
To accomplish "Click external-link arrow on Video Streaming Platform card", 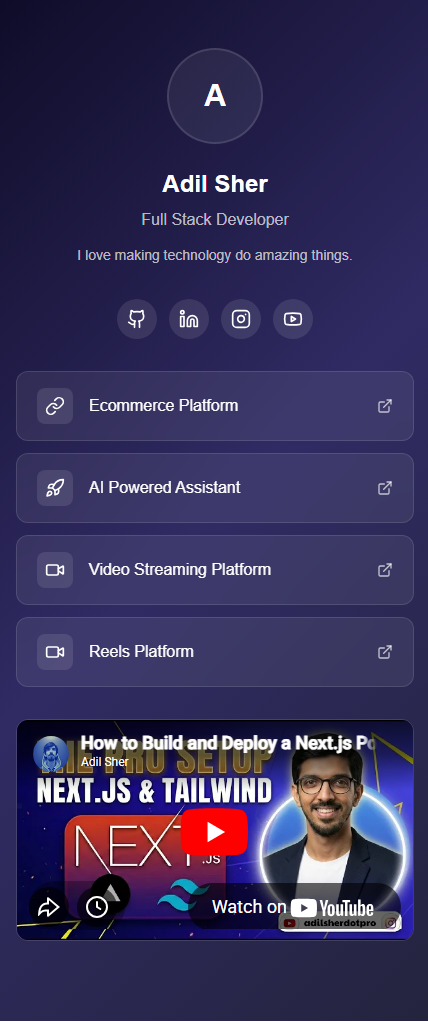I will (385, 570).
